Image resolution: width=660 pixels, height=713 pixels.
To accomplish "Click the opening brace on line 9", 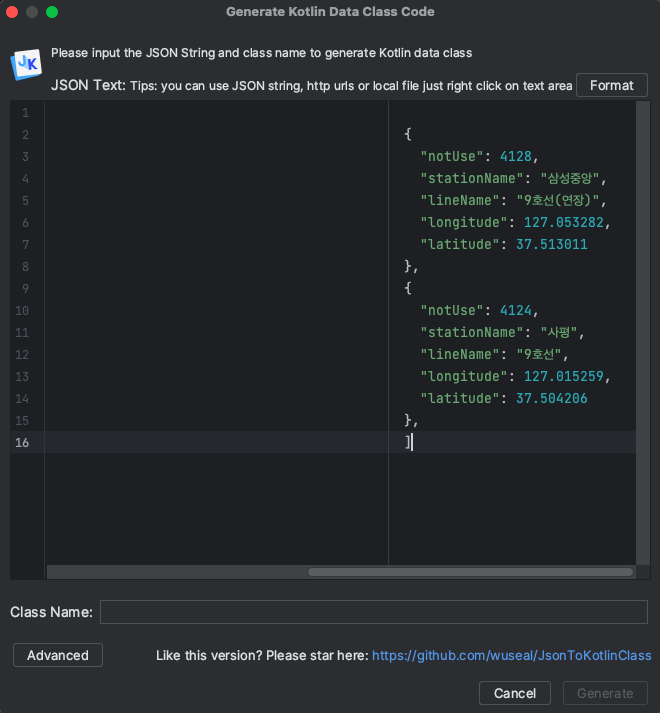I will 408,288.
